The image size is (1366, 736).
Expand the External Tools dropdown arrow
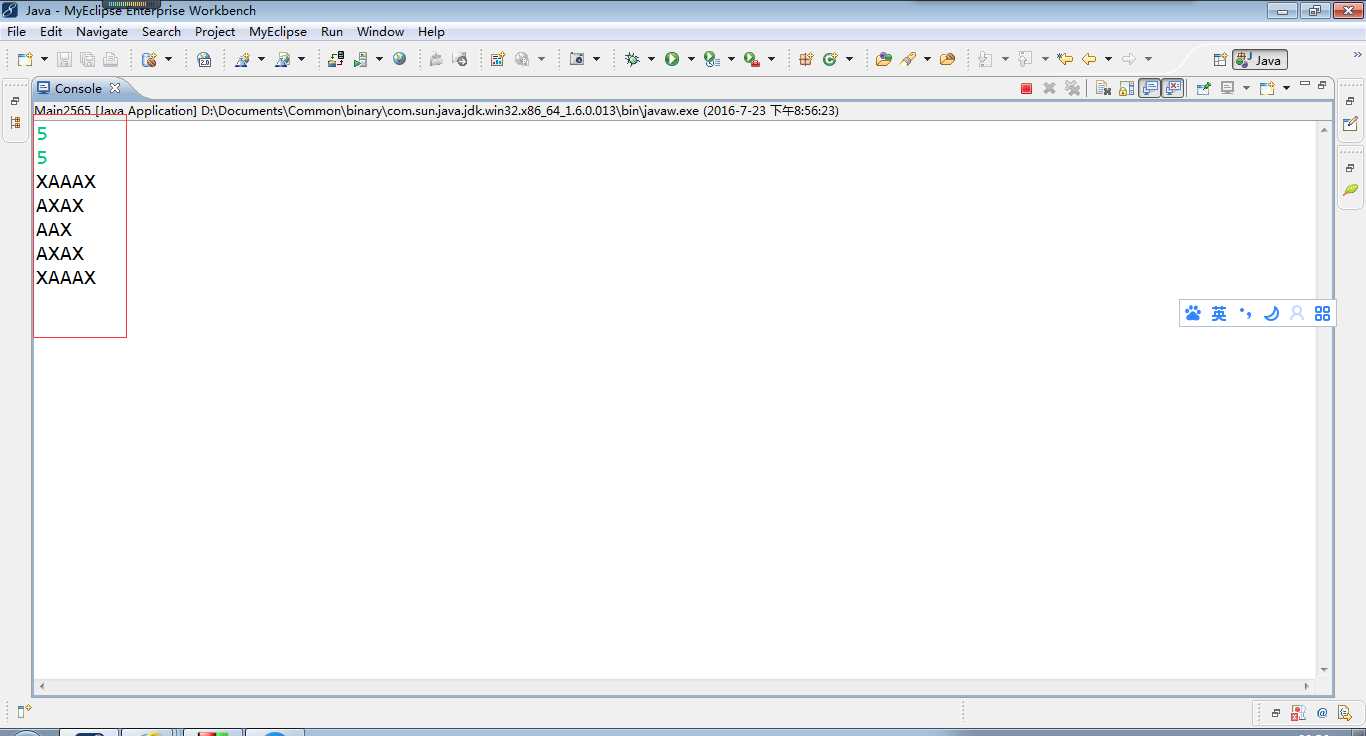tap(771, 59)
